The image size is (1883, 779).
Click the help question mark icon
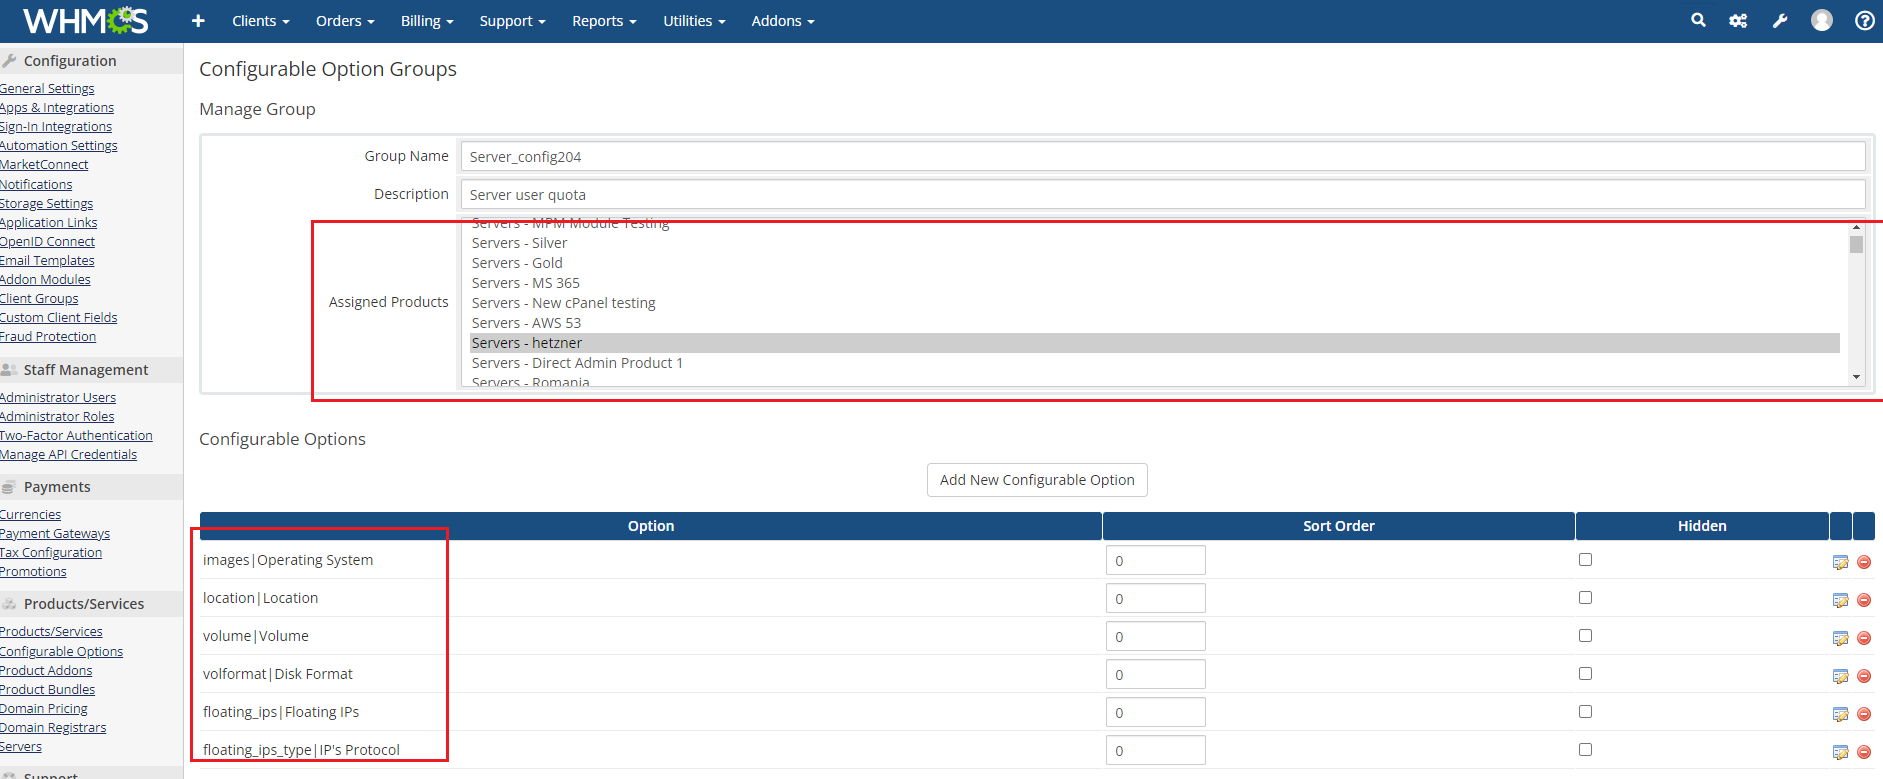coord(1864,21)
